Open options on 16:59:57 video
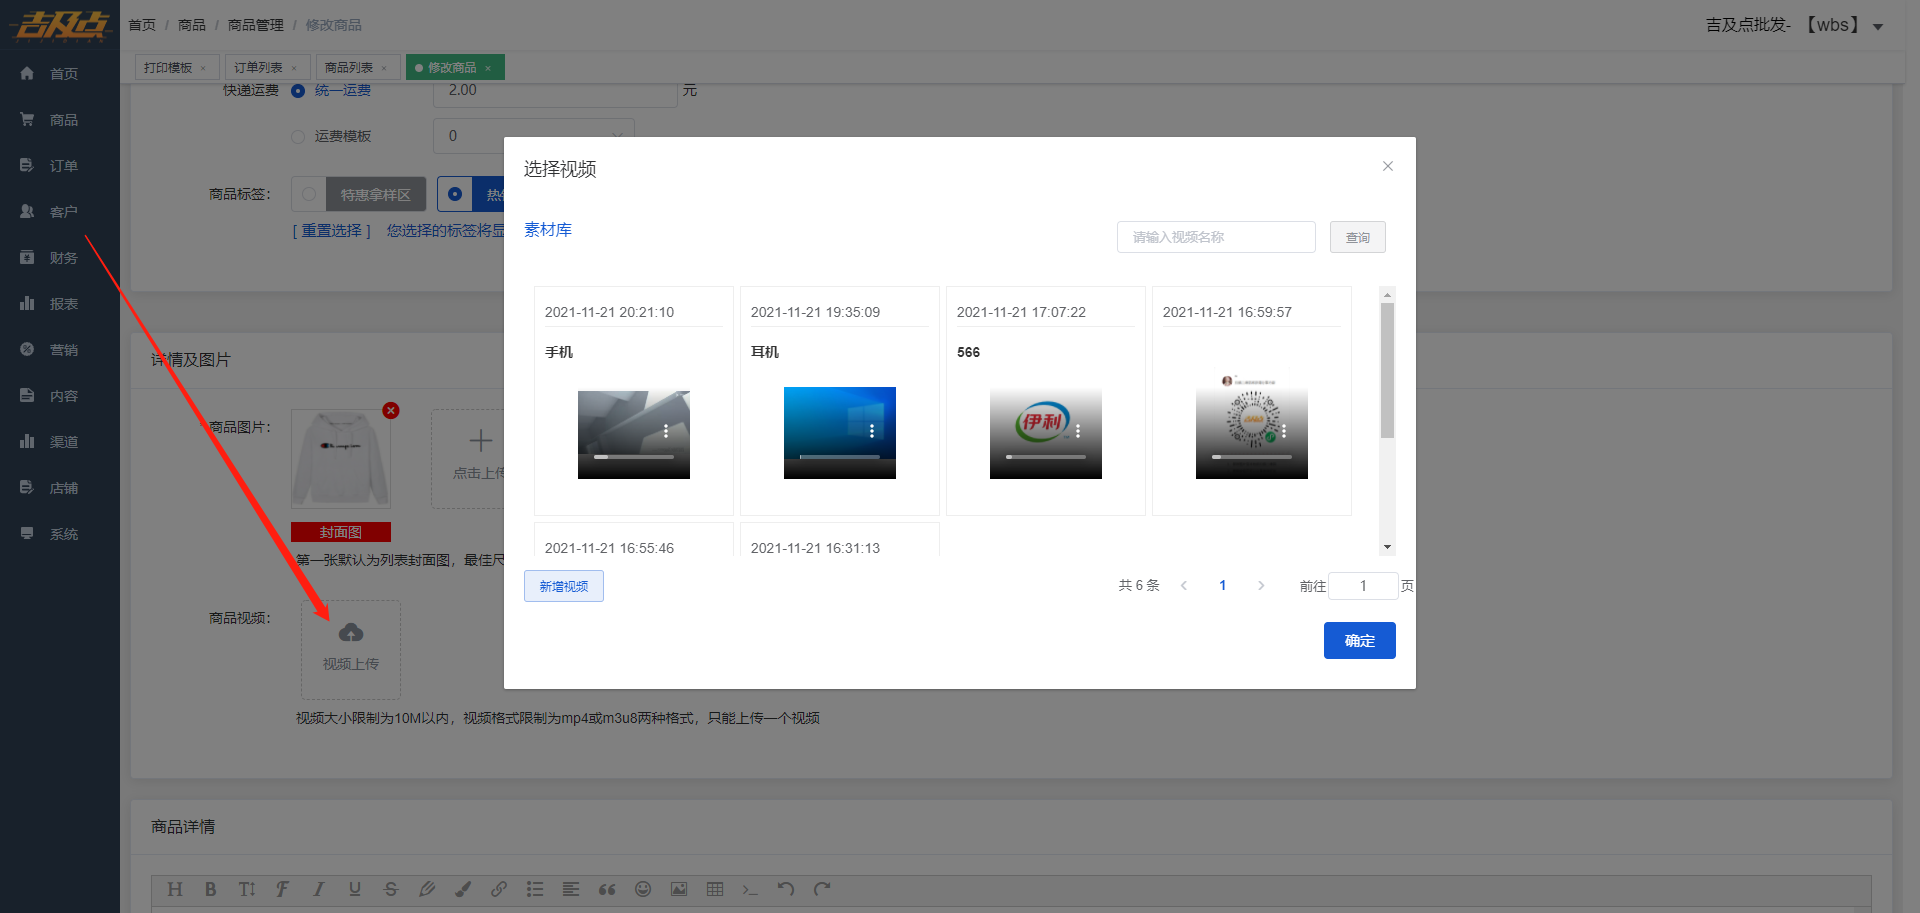The height and width of the screenshot is (913, 1920). 1284,431
